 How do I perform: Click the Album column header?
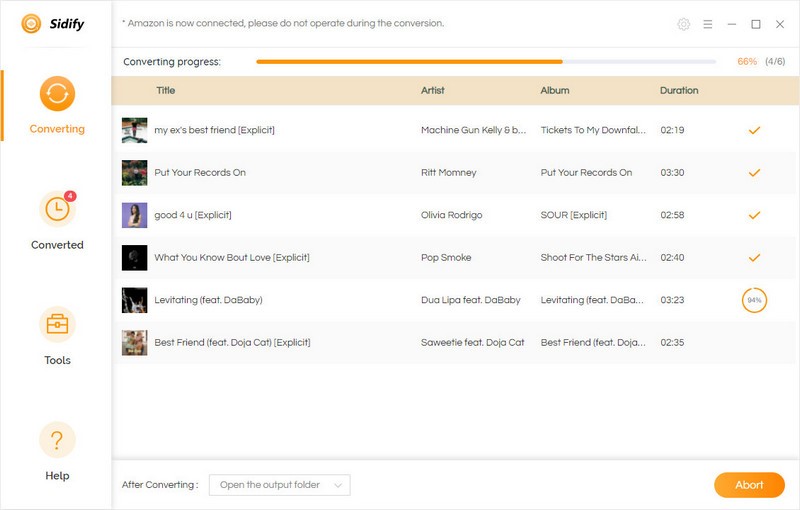(554, 91)
